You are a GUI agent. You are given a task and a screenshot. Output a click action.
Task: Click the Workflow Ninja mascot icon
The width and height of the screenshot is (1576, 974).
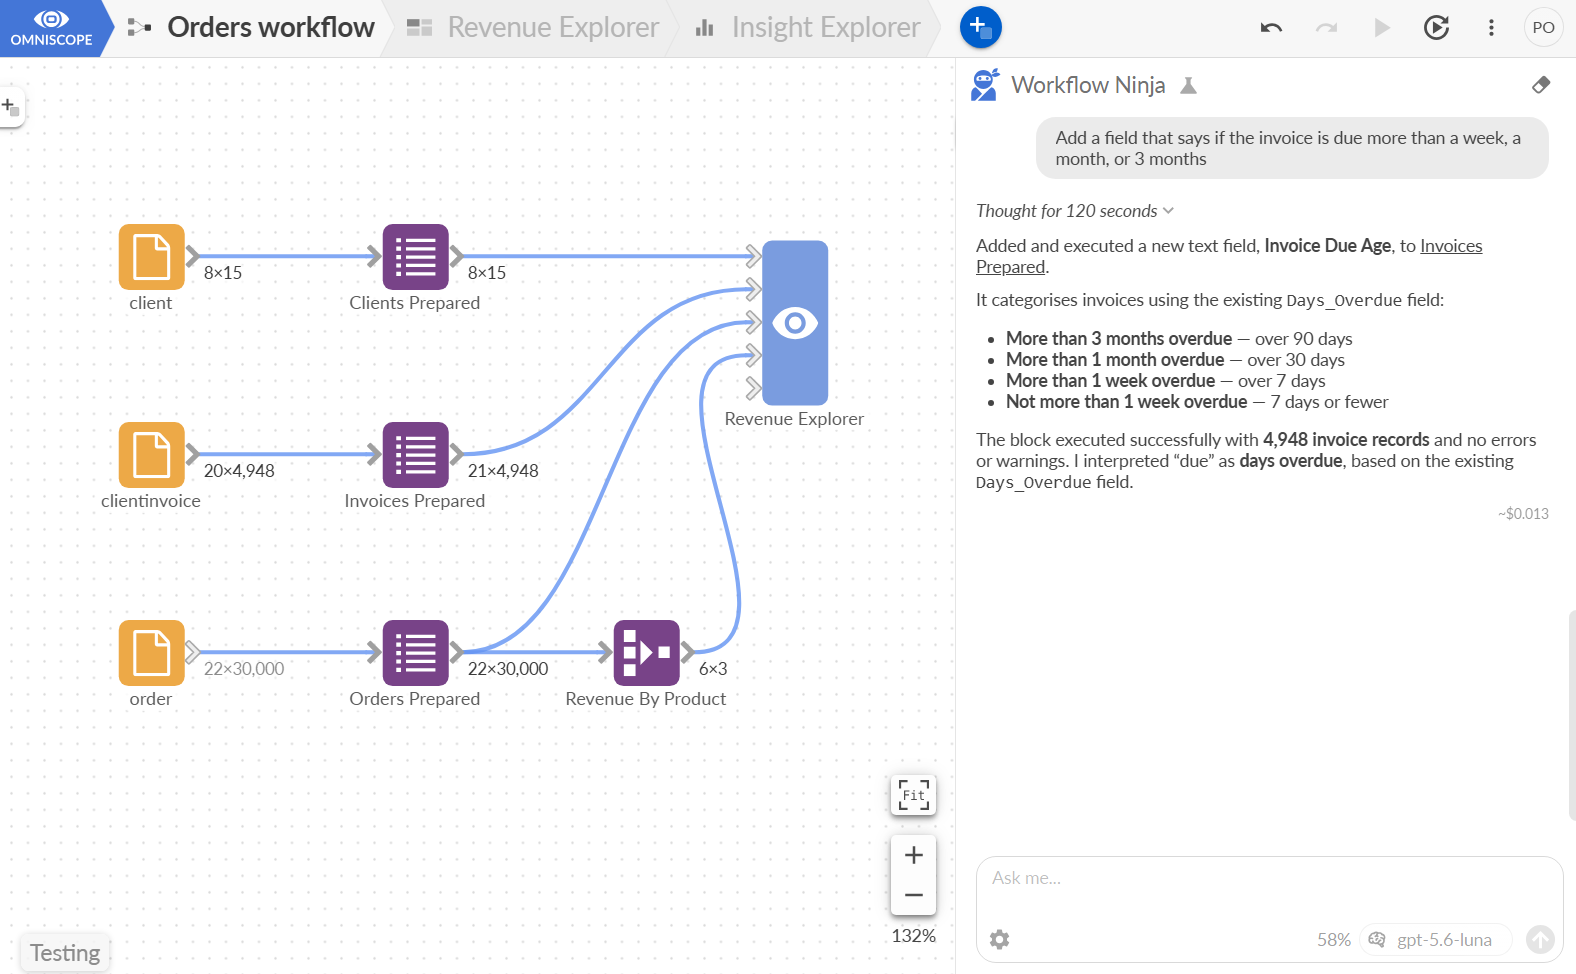coord(985,85)
